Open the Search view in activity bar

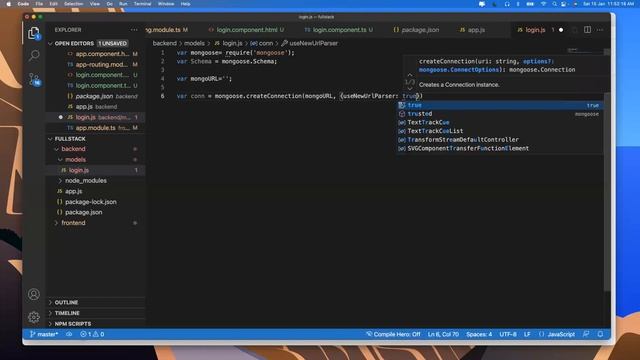click(34, 55)
